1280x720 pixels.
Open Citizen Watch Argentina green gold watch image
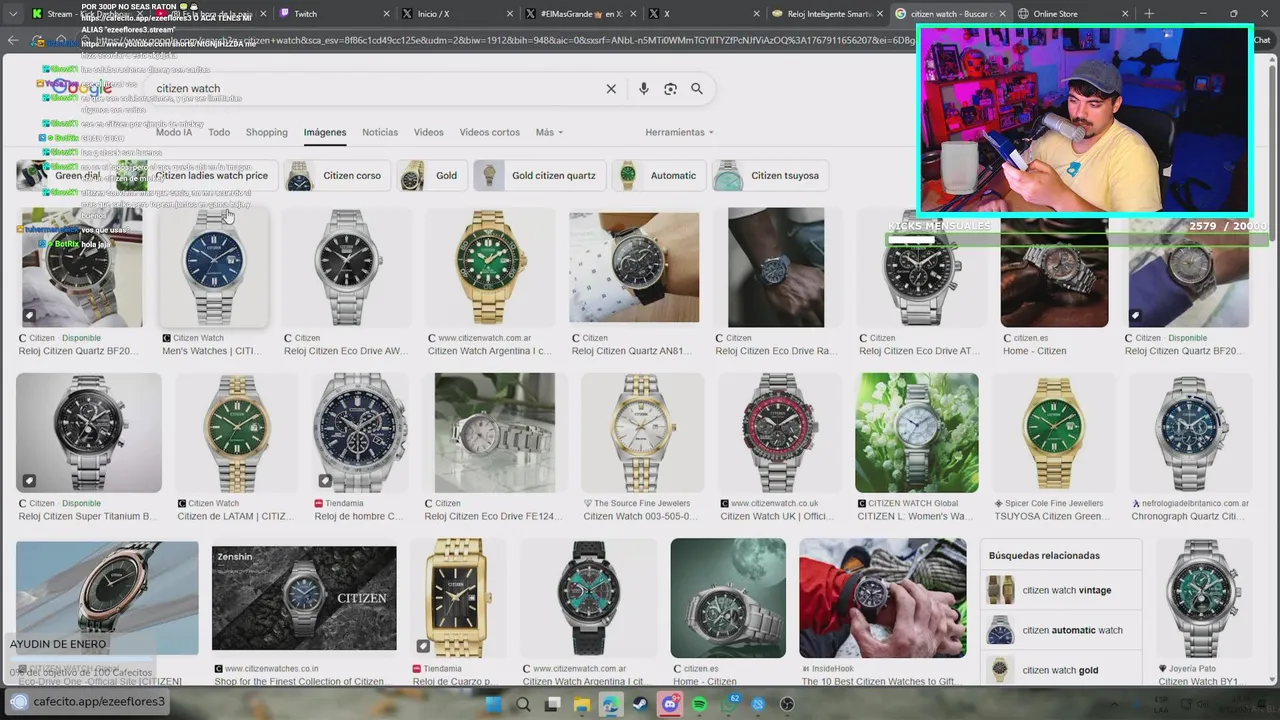click(489, 267)
